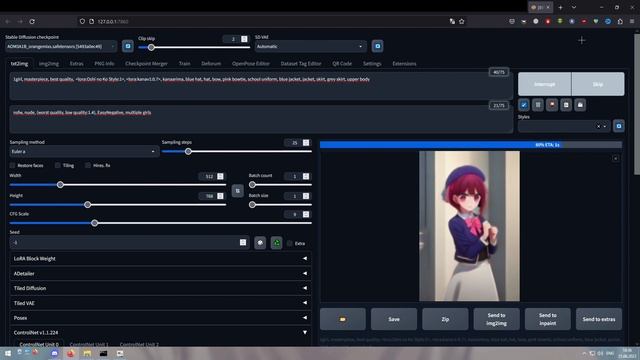Screen dimensions: 640x360
Task: Refresh the Stable Diffusion checkpoint list
Action: (128, 46)
